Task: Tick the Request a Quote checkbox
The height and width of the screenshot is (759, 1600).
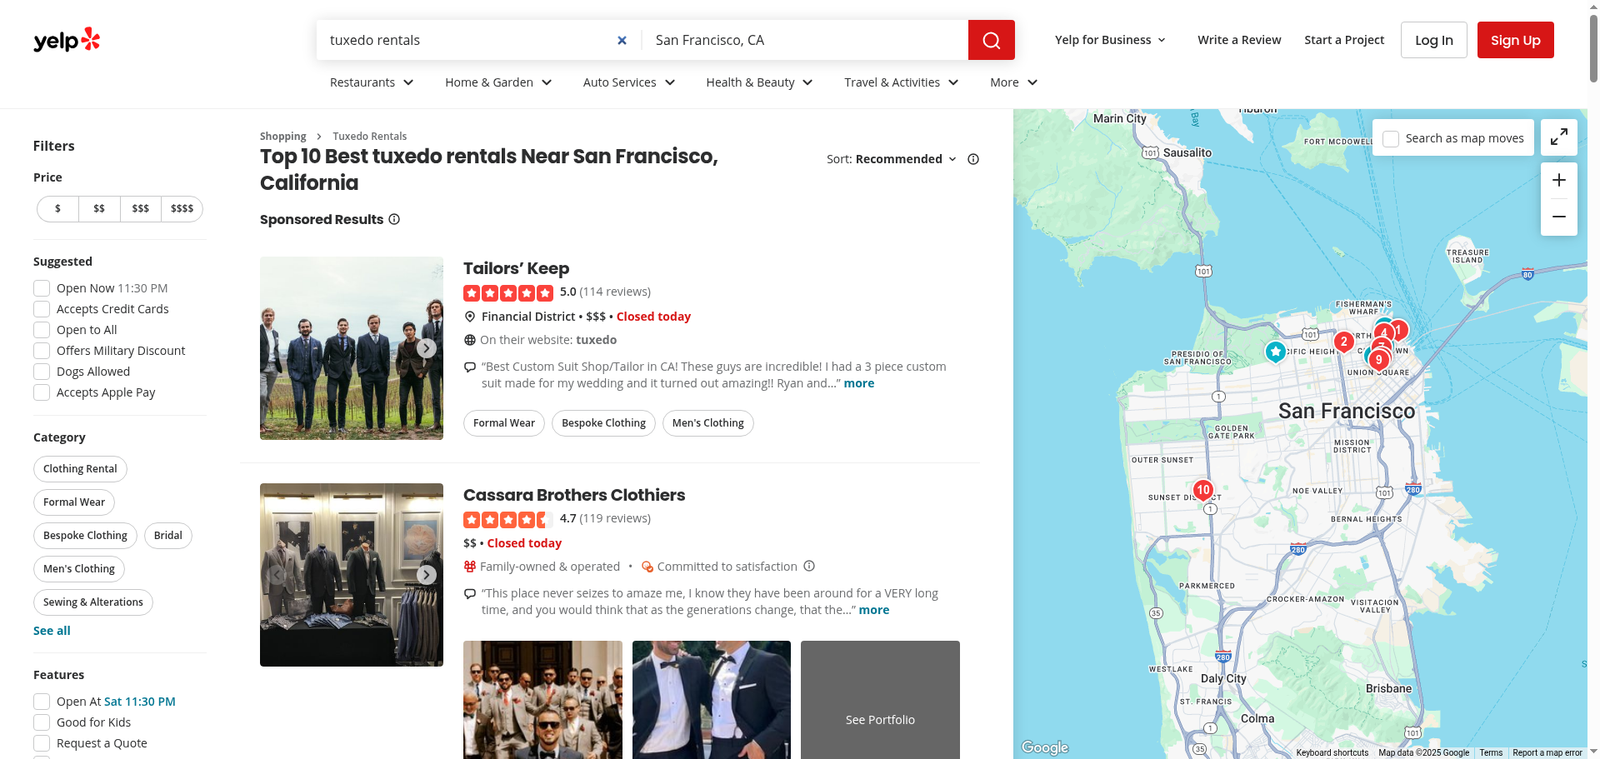Action: click(42, 744)
